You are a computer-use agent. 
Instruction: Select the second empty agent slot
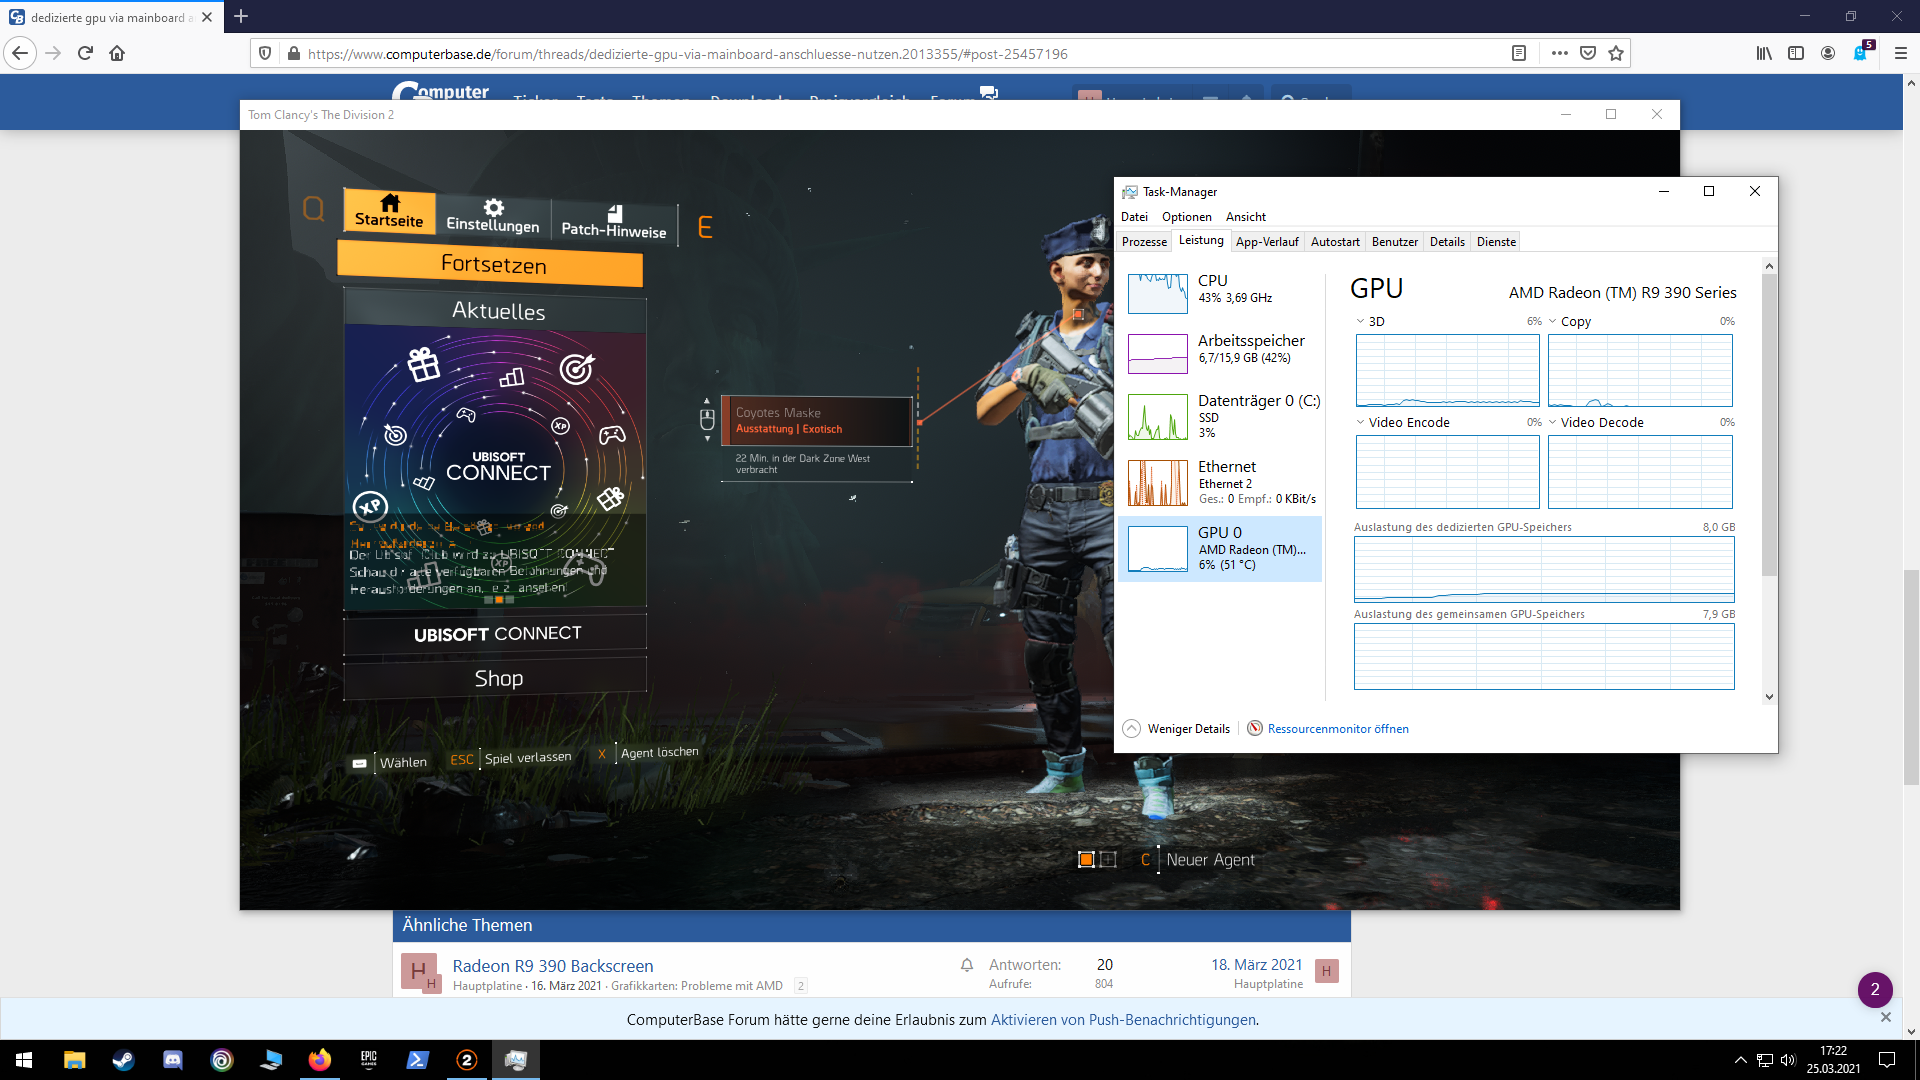pos(1108,859)
